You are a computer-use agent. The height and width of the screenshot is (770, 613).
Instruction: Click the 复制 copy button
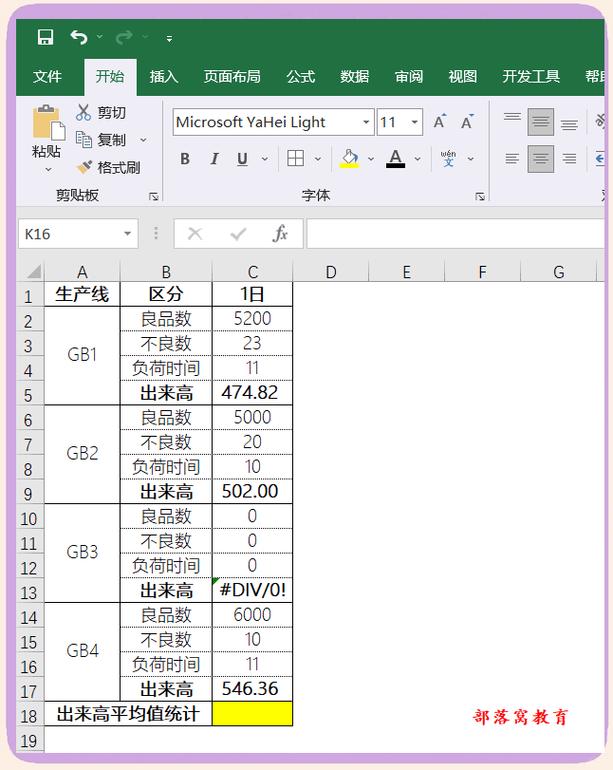pos(101,139)
